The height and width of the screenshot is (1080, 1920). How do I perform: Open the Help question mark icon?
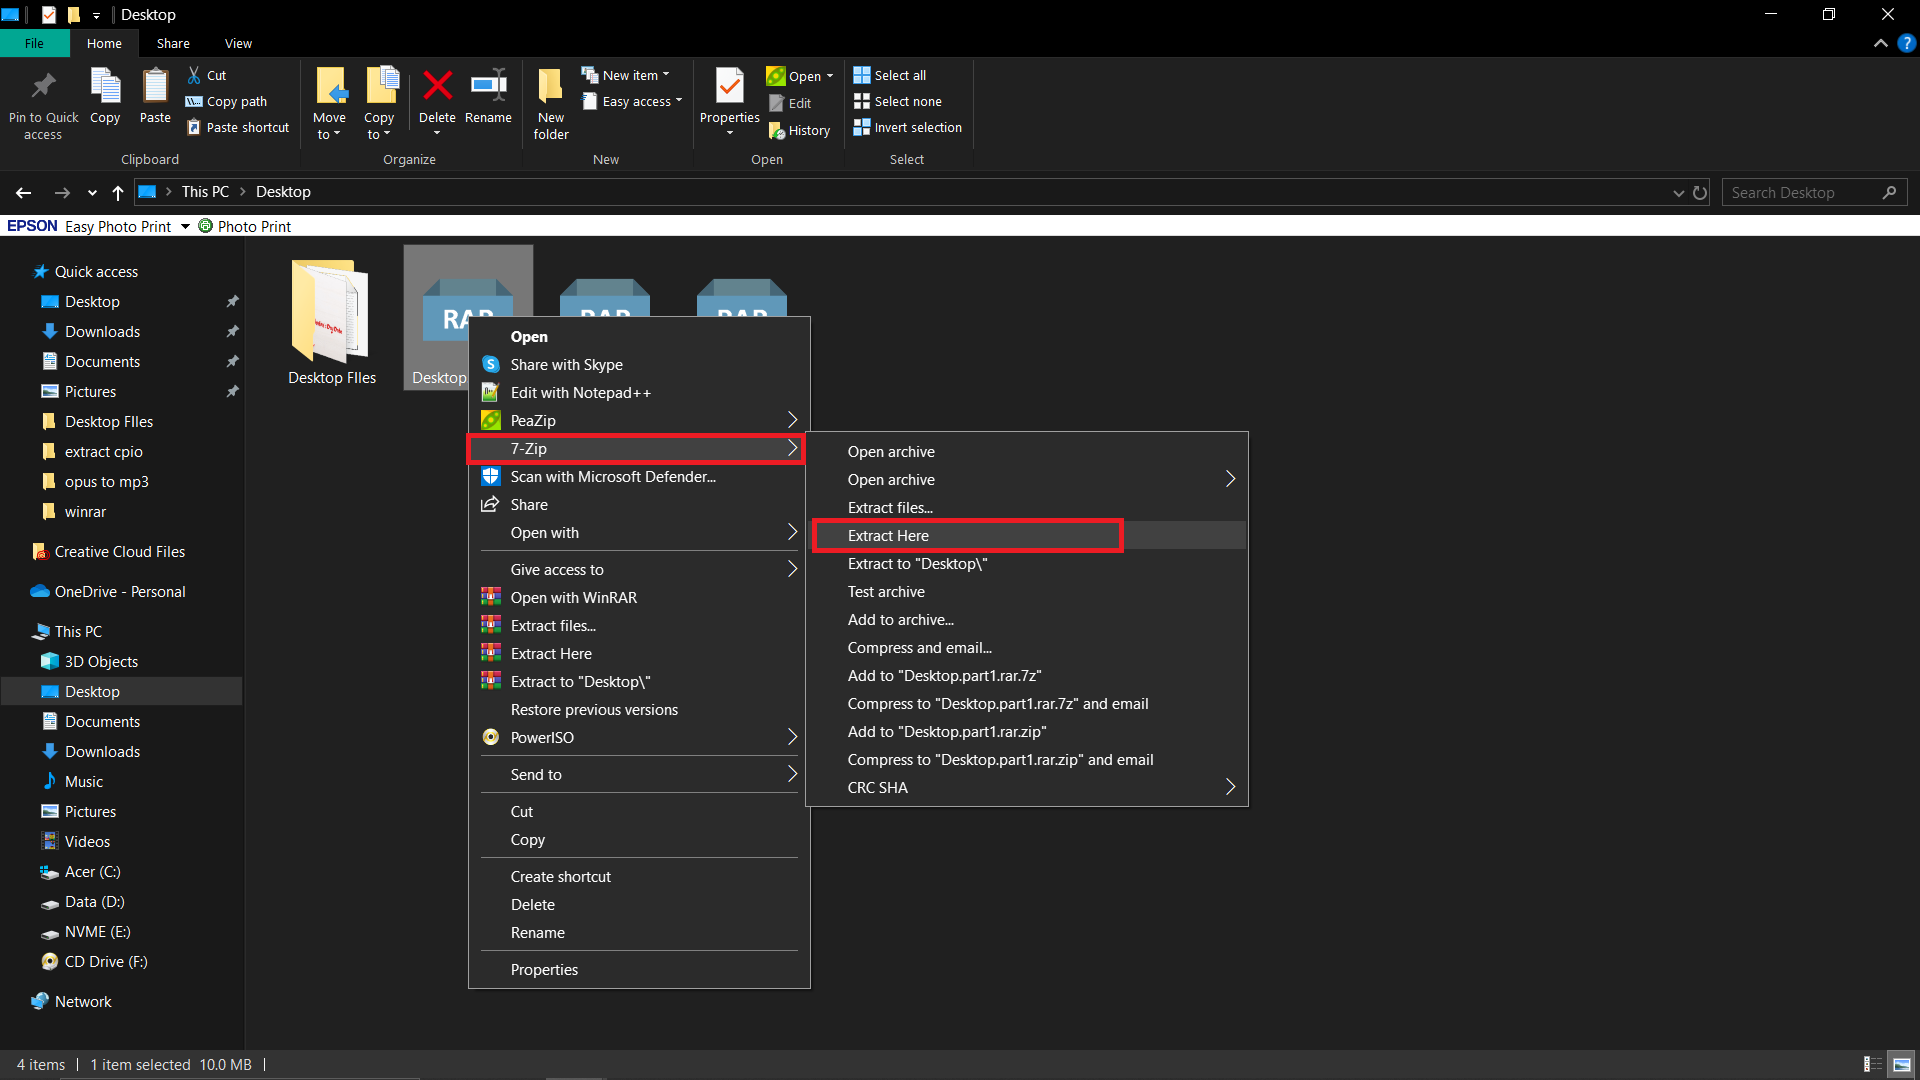coord(1907,43)
